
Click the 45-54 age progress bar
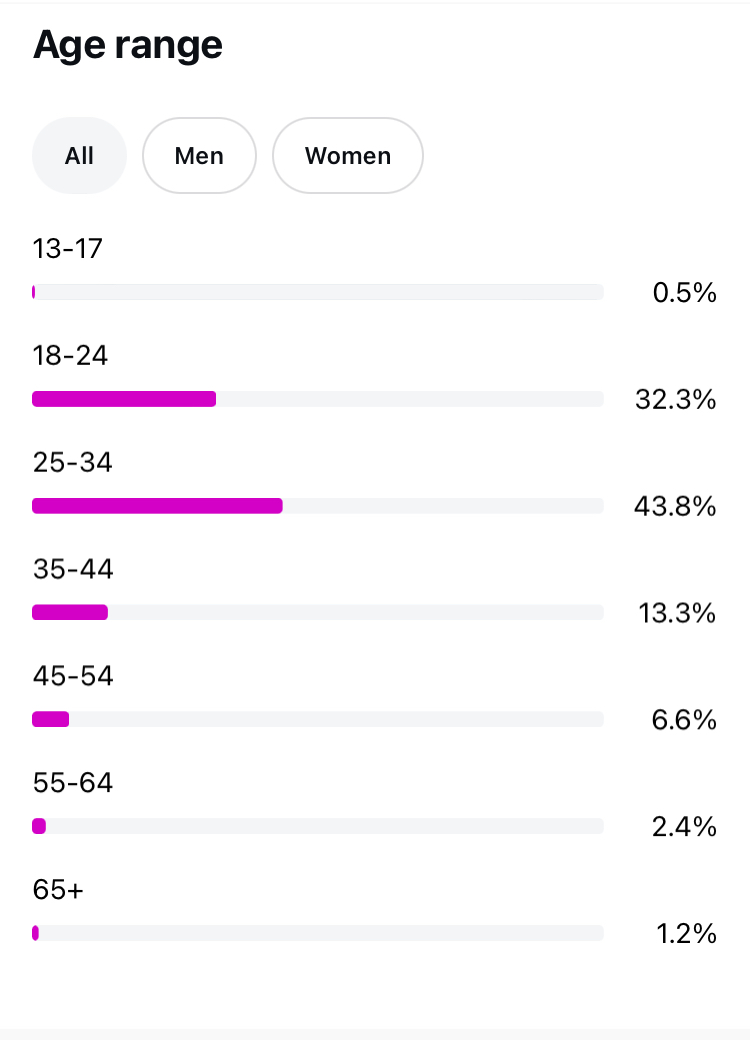318,719
